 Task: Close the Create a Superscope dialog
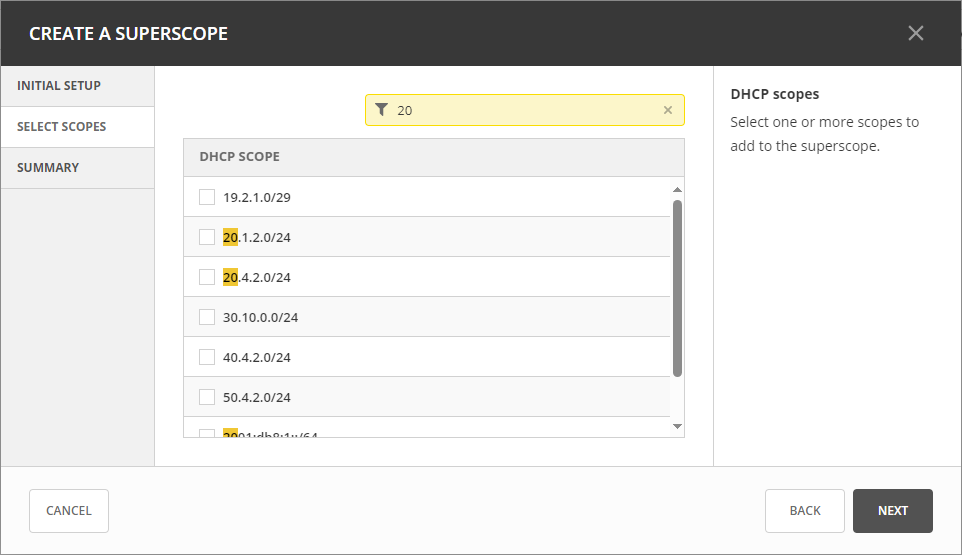click(x=915, y=33)
